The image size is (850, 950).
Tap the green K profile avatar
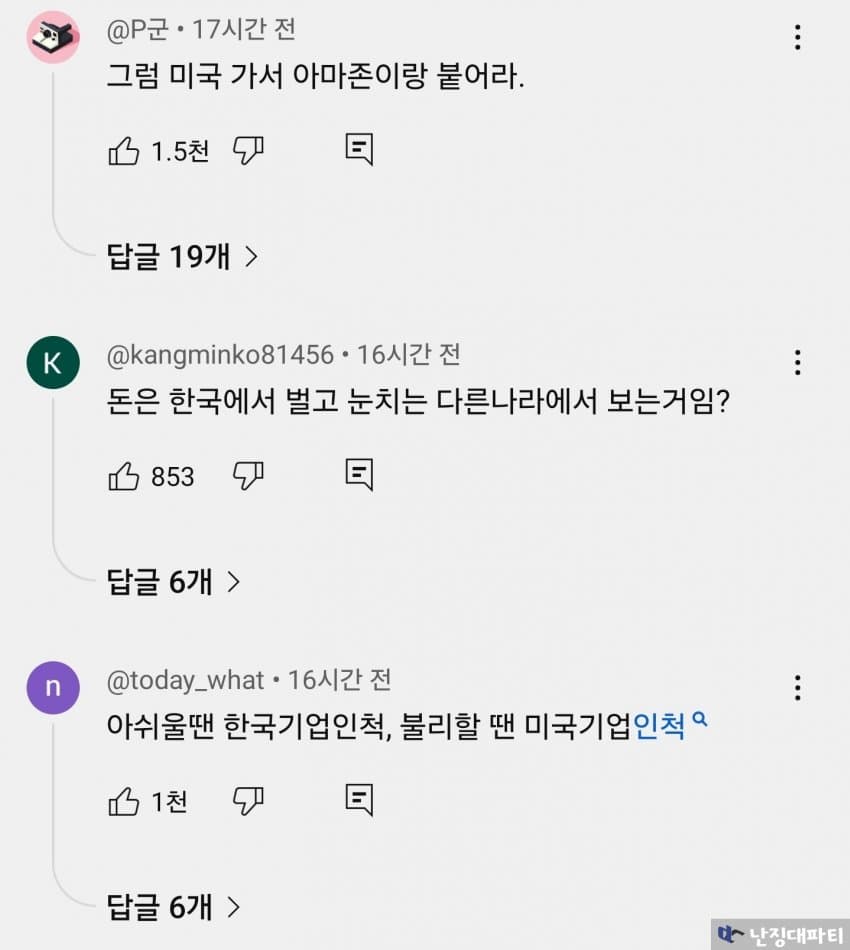[53, 364]
